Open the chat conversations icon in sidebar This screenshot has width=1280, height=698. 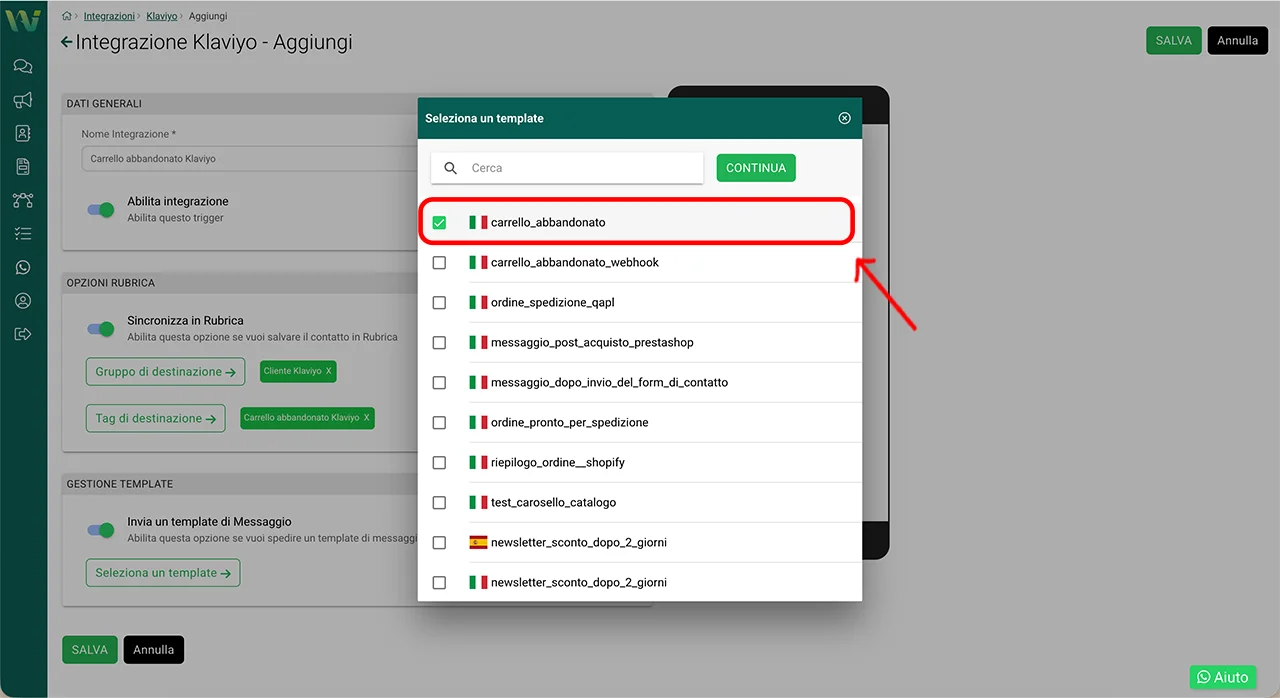23,67
